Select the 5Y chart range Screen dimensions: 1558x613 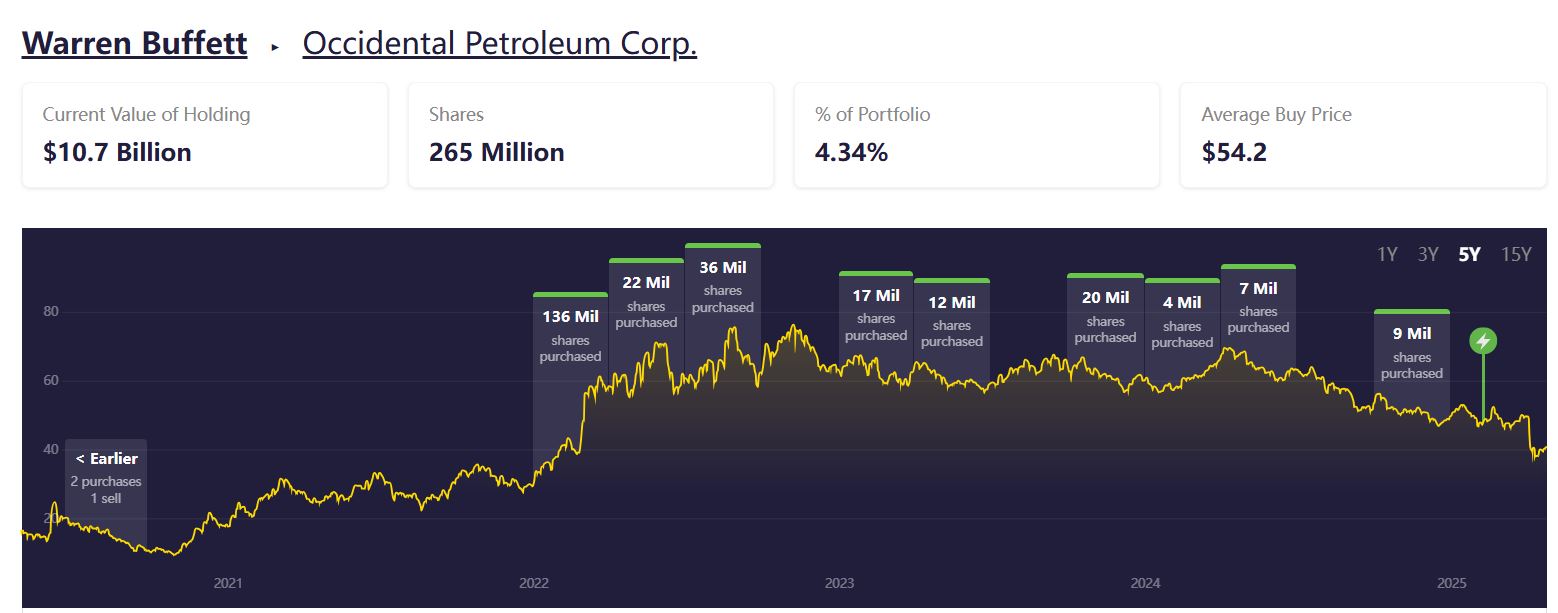point(1469,254)
